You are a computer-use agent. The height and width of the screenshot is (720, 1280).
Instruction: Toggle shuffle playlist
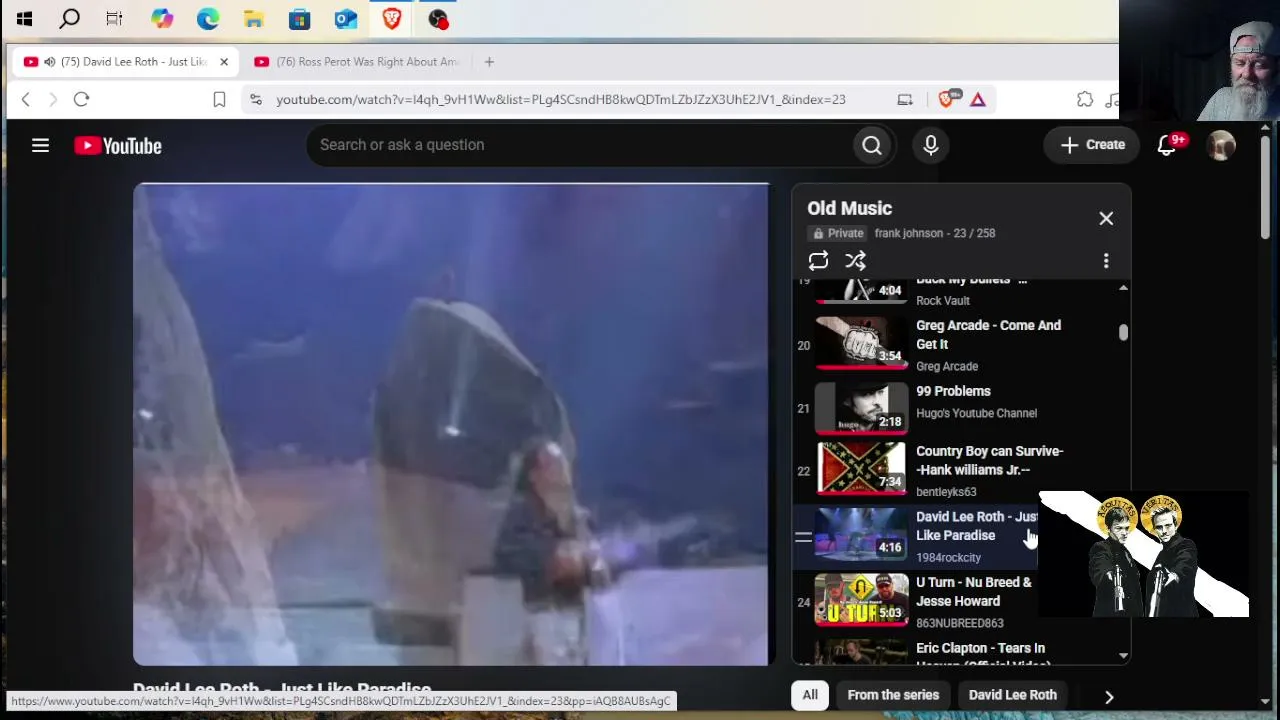click(x=855, y=261)
